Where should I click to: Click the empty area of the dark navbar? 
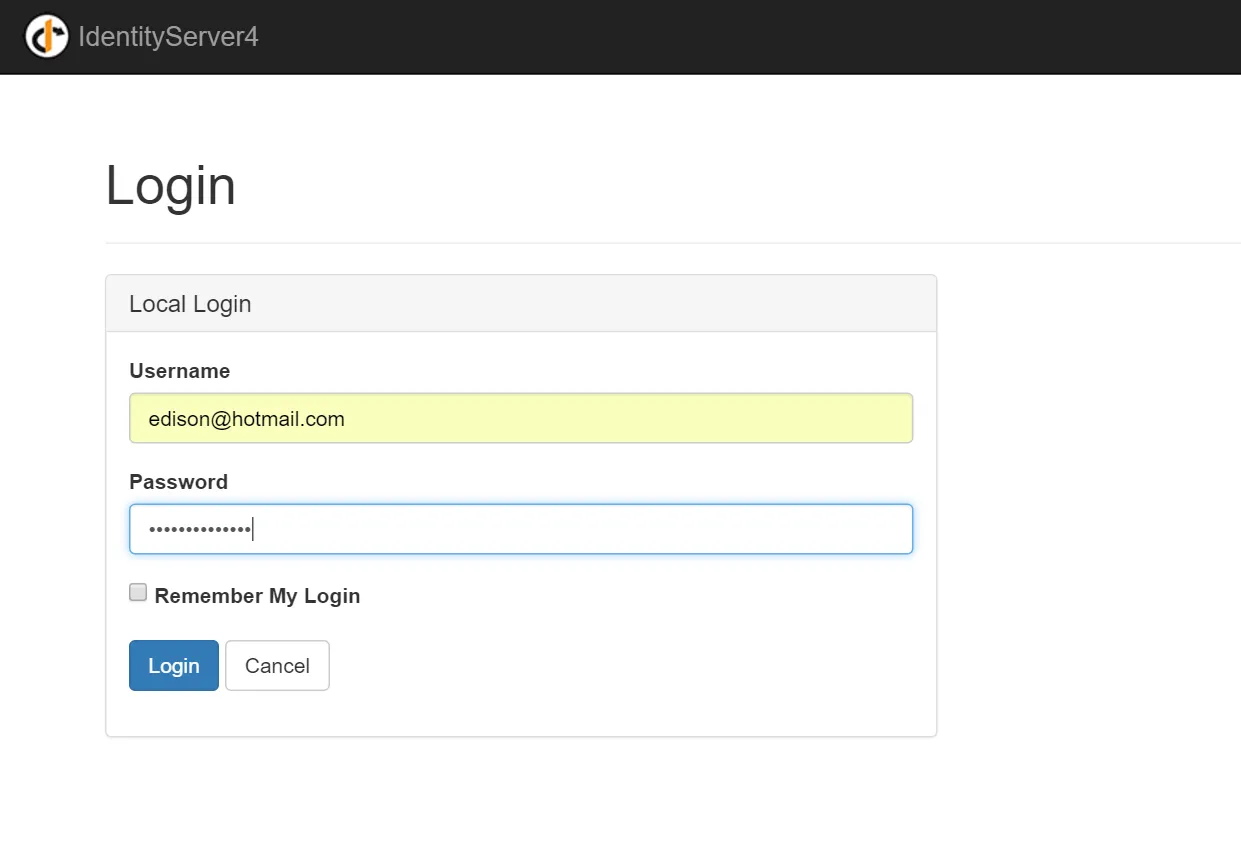[x=750, y=37]
